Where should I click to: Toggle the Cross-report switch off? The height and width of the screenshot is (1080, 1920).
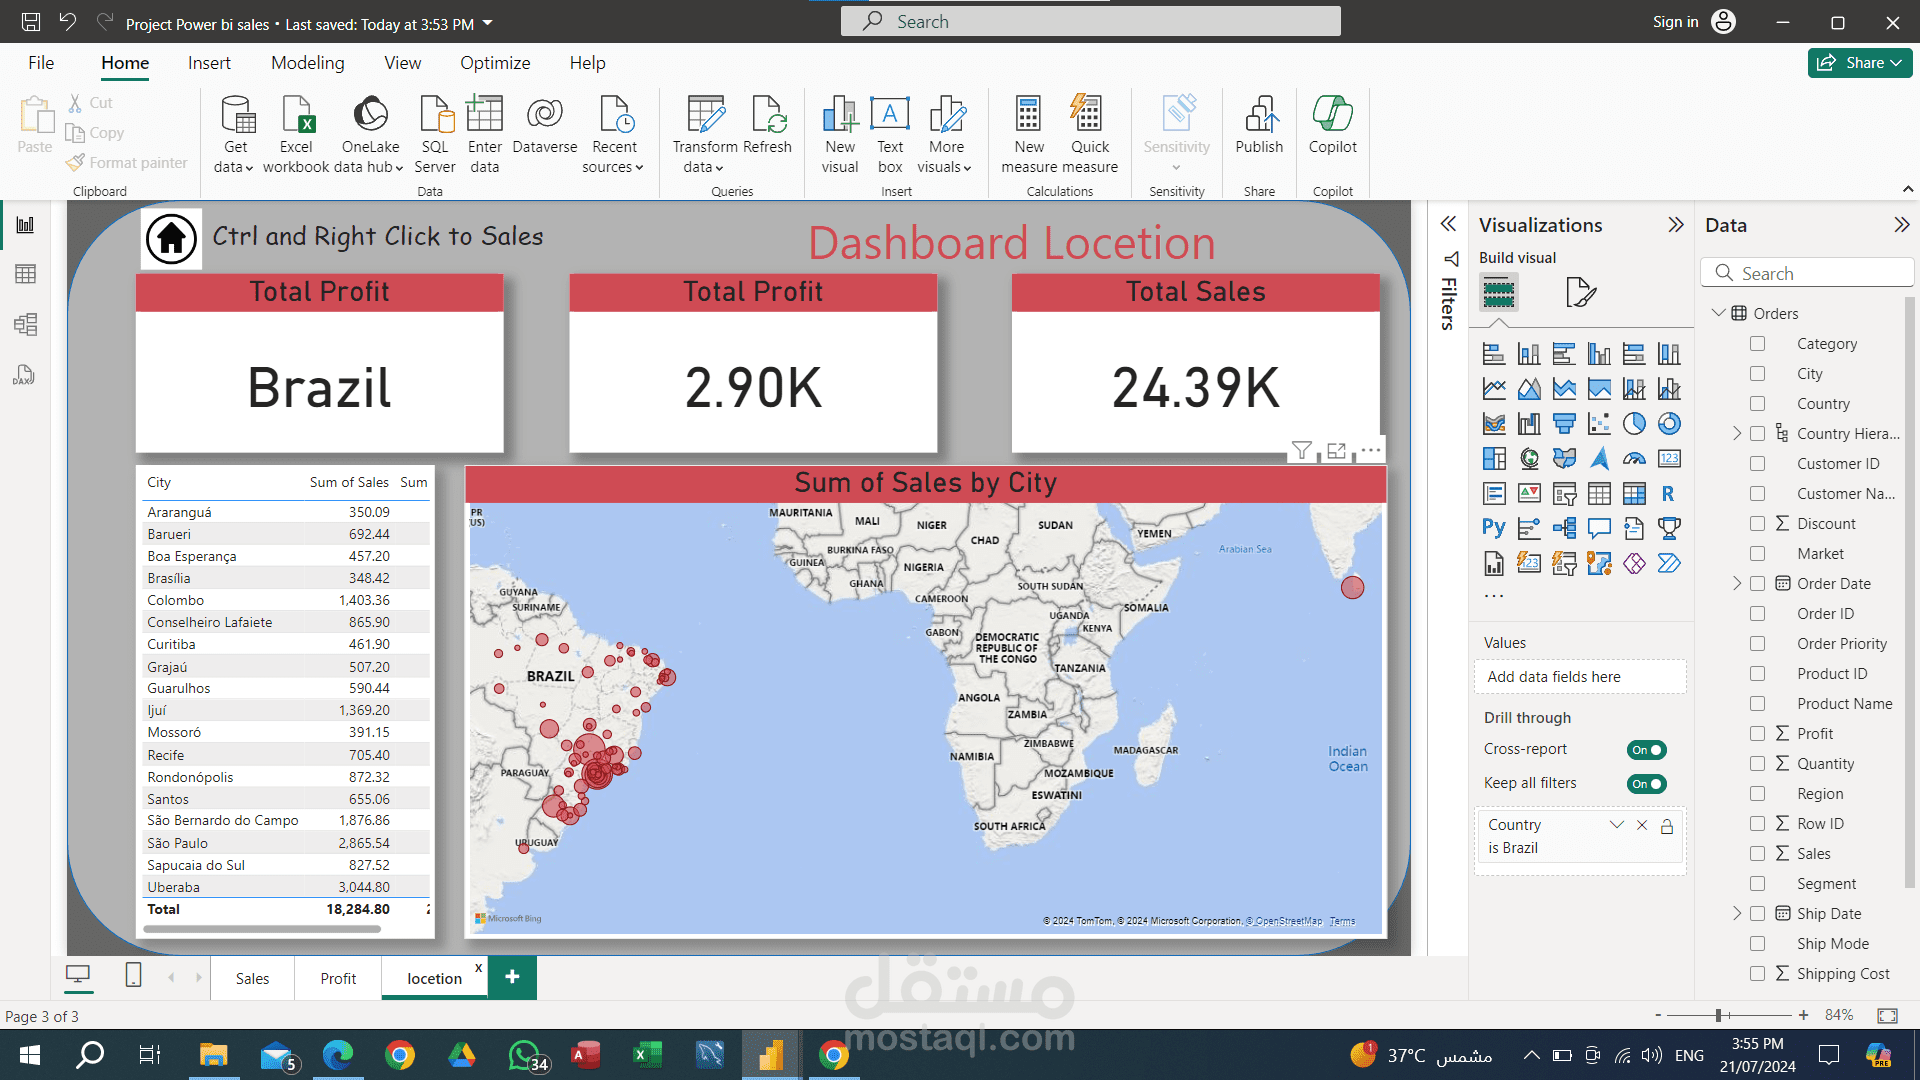click(x=1646, y=750)
